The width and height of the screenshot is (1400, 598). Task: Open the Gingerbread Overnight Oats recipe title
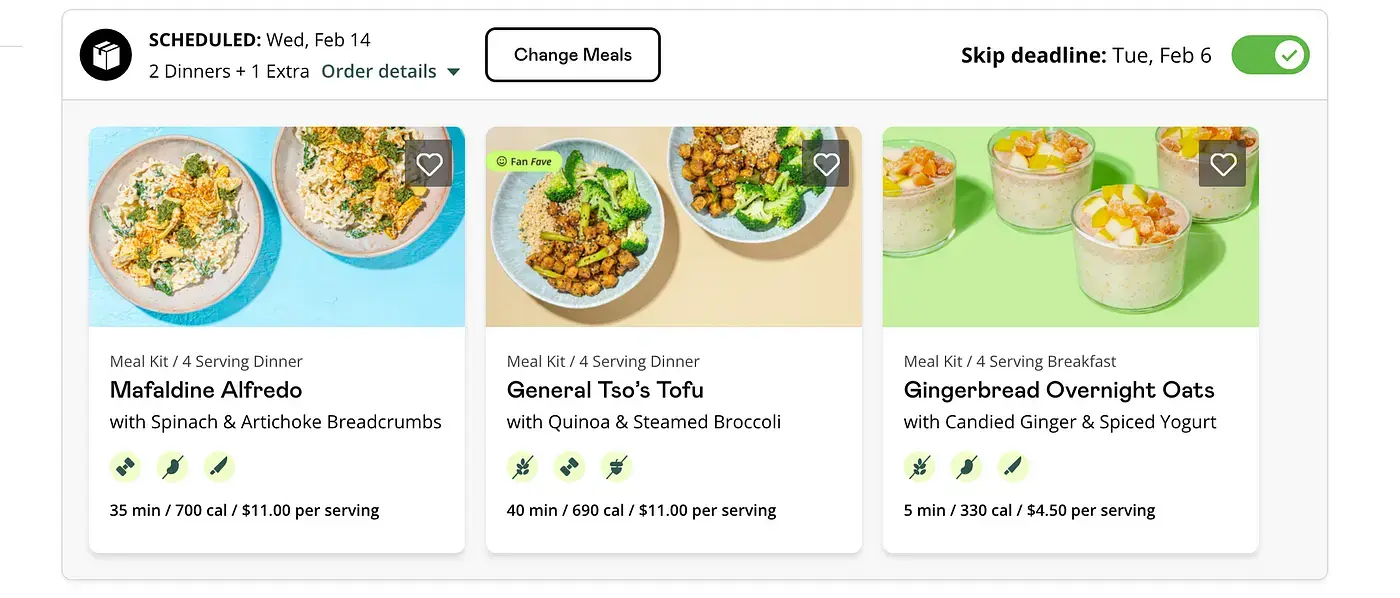1059,390
